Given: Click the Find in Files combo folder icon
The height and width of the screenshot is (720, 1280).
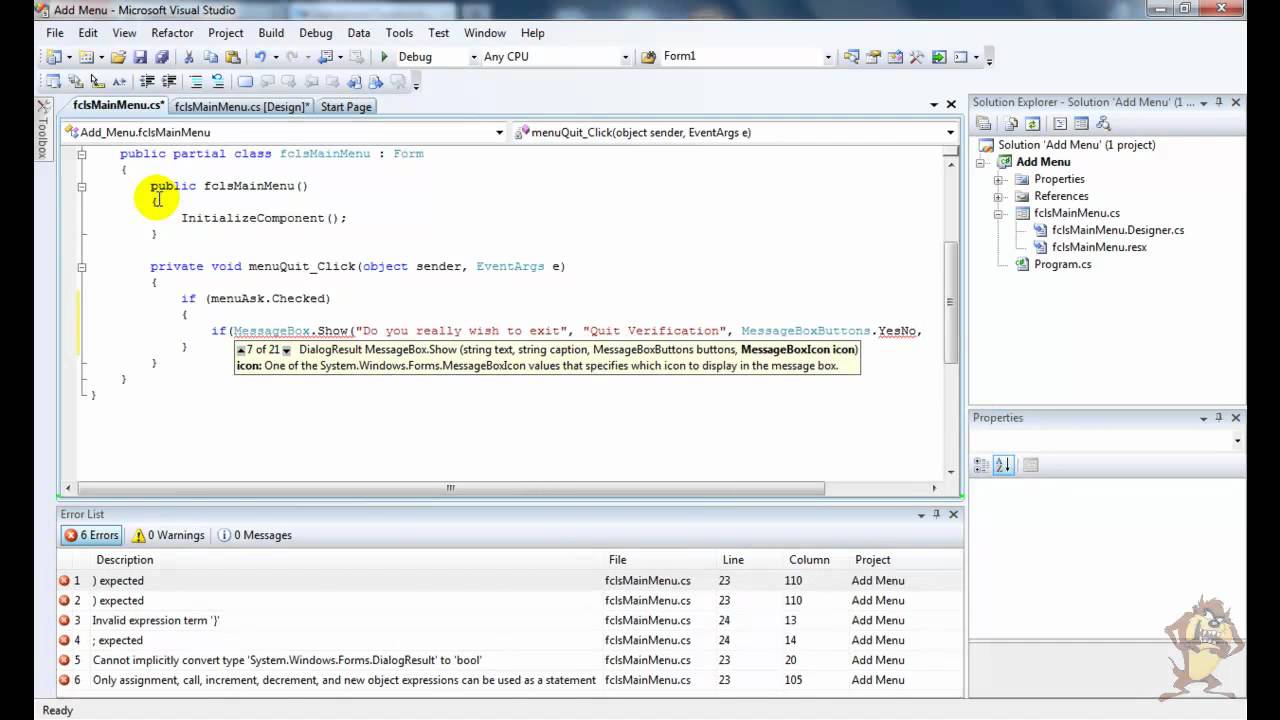Looking at the screenshot, I should point(648,57).
